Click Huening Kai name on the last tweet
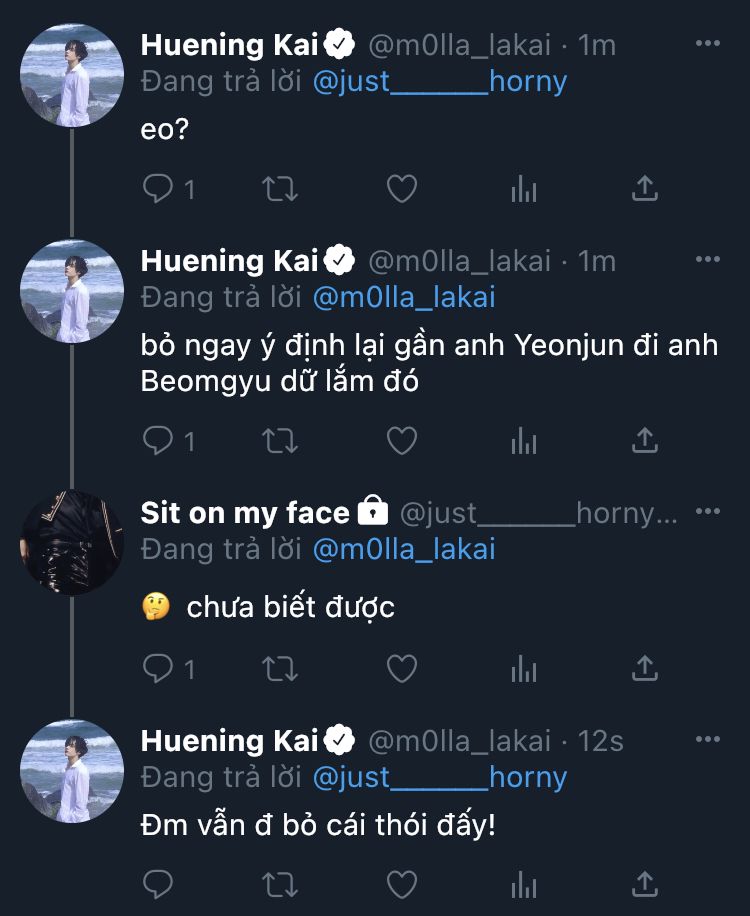The height and width of the screenshot is (916, 750). [229, 740]
